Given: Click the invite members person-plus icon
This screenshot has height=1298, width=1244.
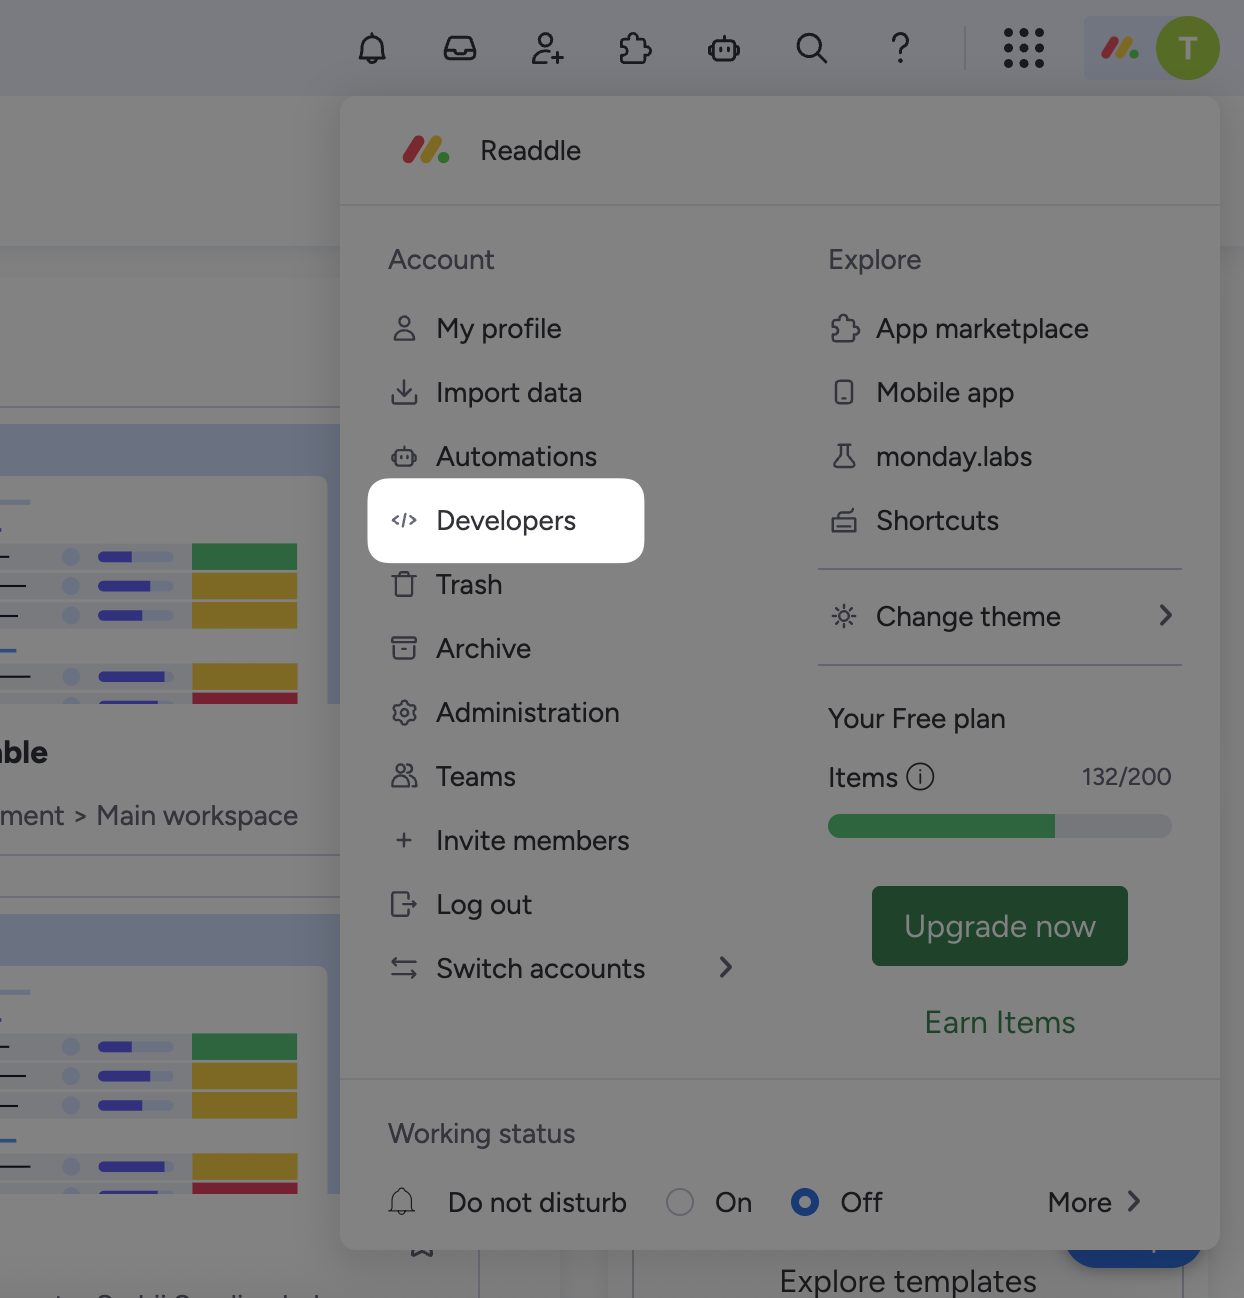Looking at the screenshot, I should coord(547,48).
